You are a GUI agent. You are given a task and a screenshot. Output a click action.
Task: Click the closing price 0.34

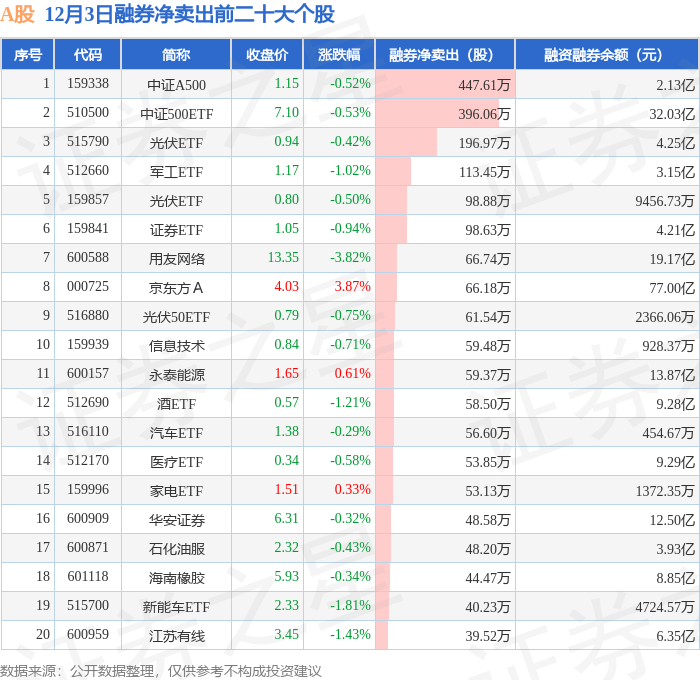(x=287, y=461)
